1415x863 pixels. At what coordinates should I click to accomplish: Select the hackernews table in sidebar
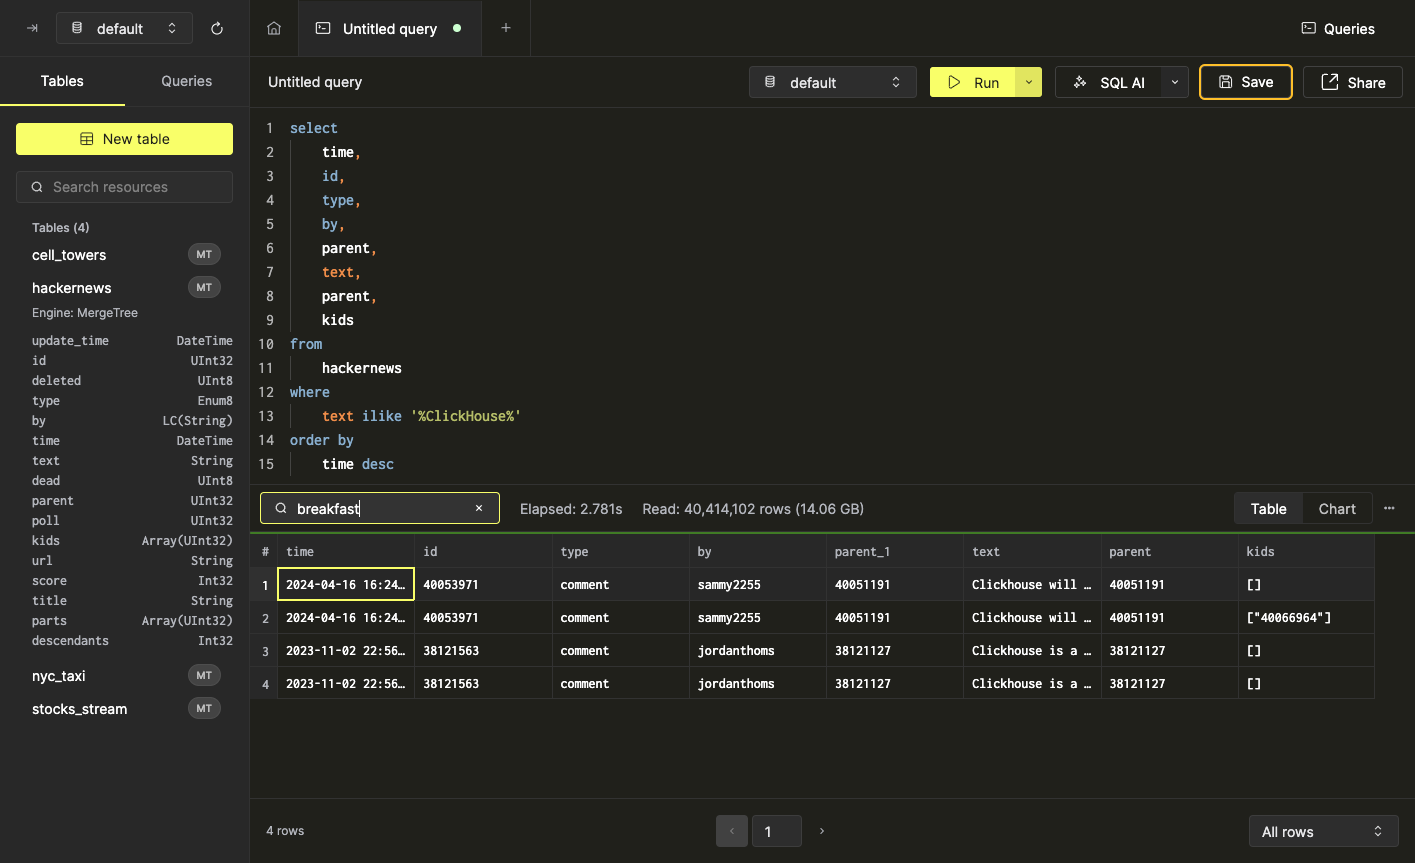71,288
